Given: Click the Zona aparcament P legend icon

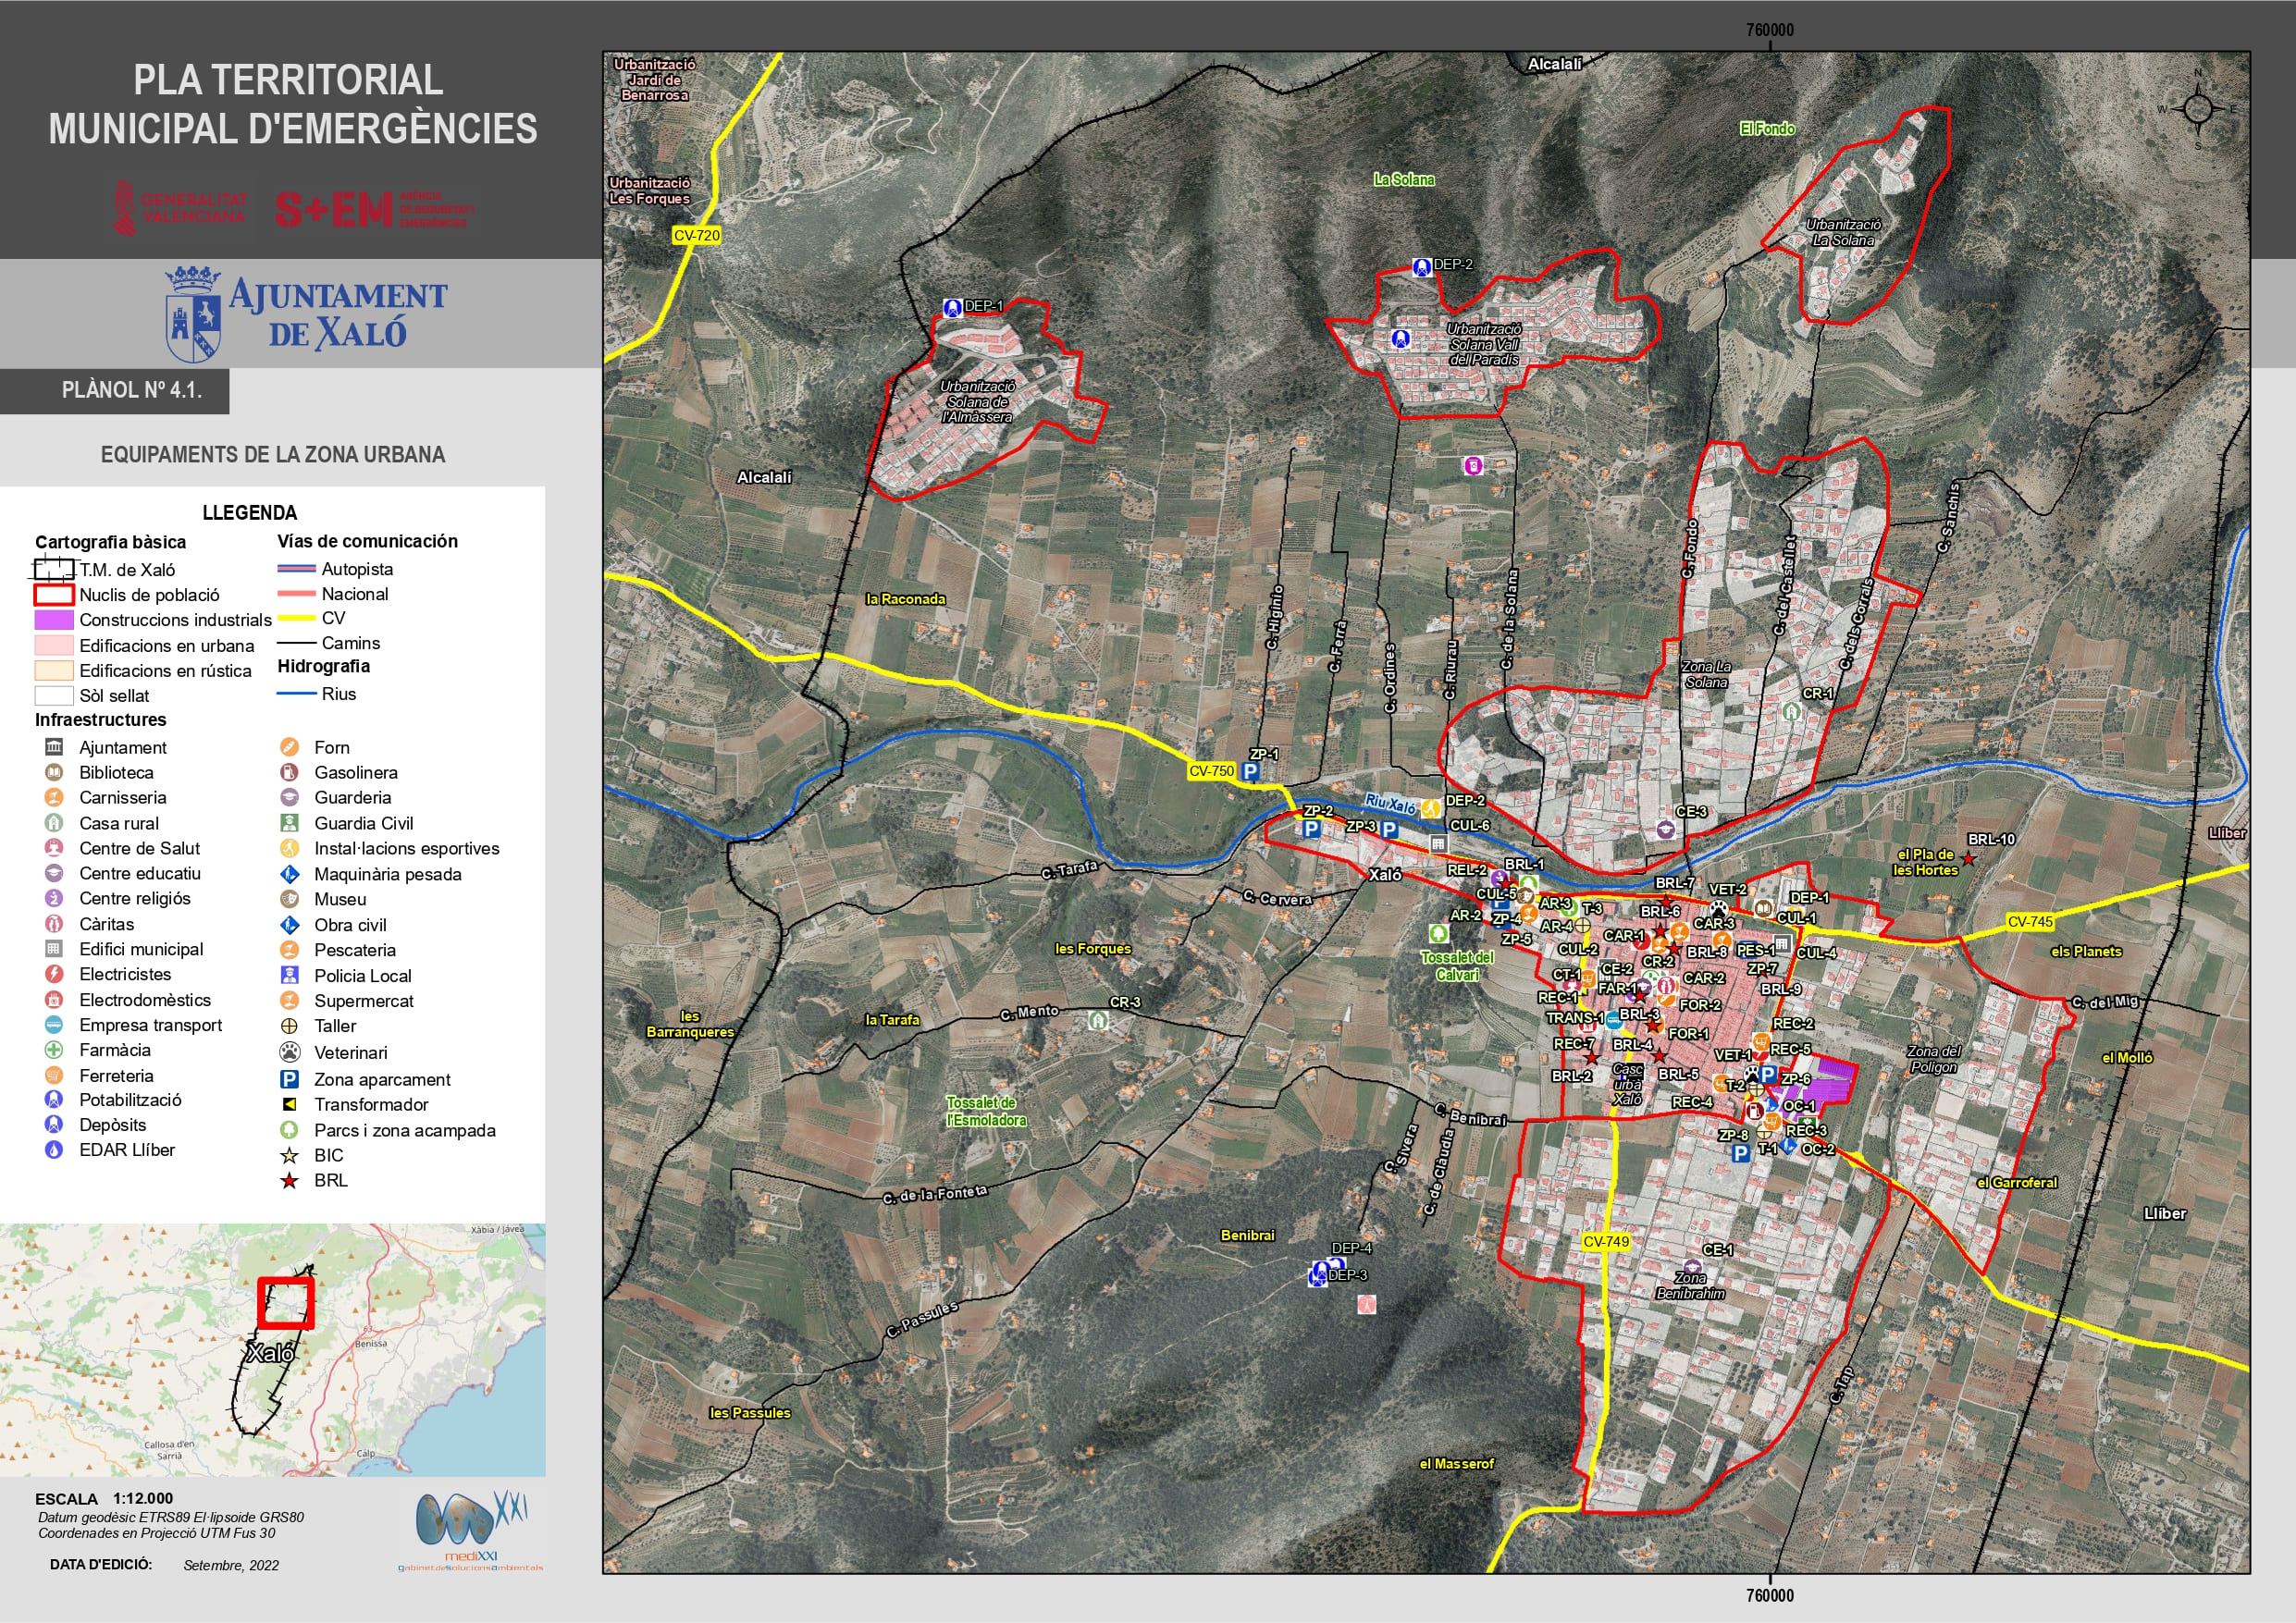Looking at the screenshot, I should [x=289, y=1079].
